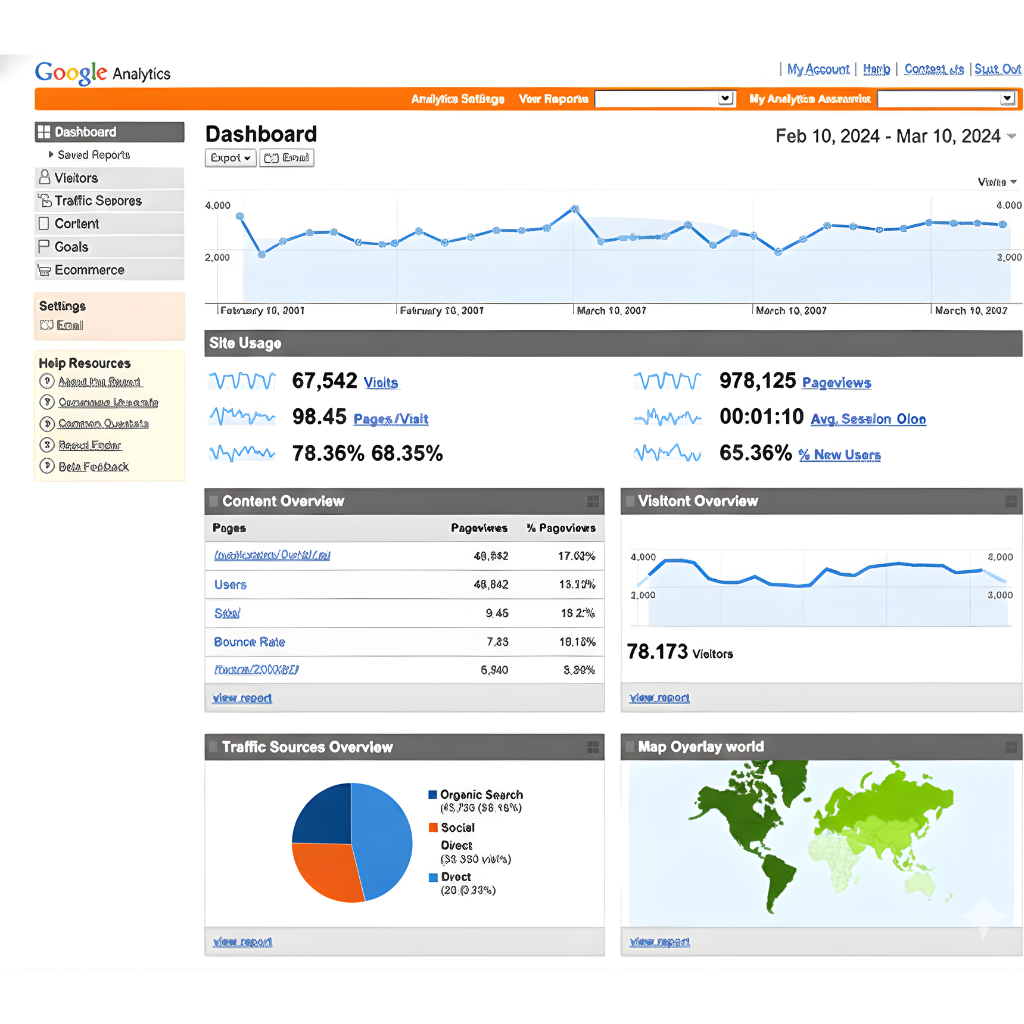Click the Goals flag icon

(44, 246)
